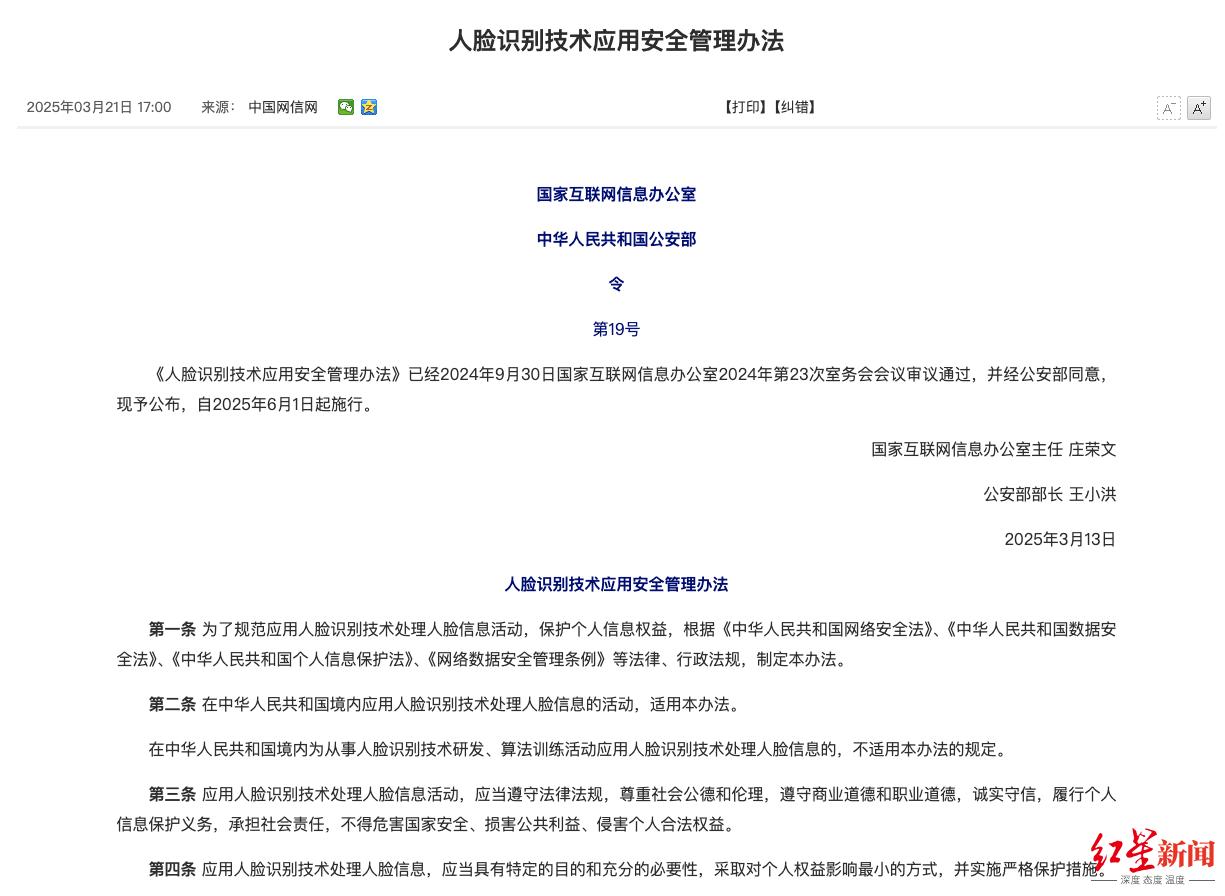Viewport: 1225px width, 896px height.
Task: Click the publish date 2025年03月21日 17:00
Action: click(99, 107)
